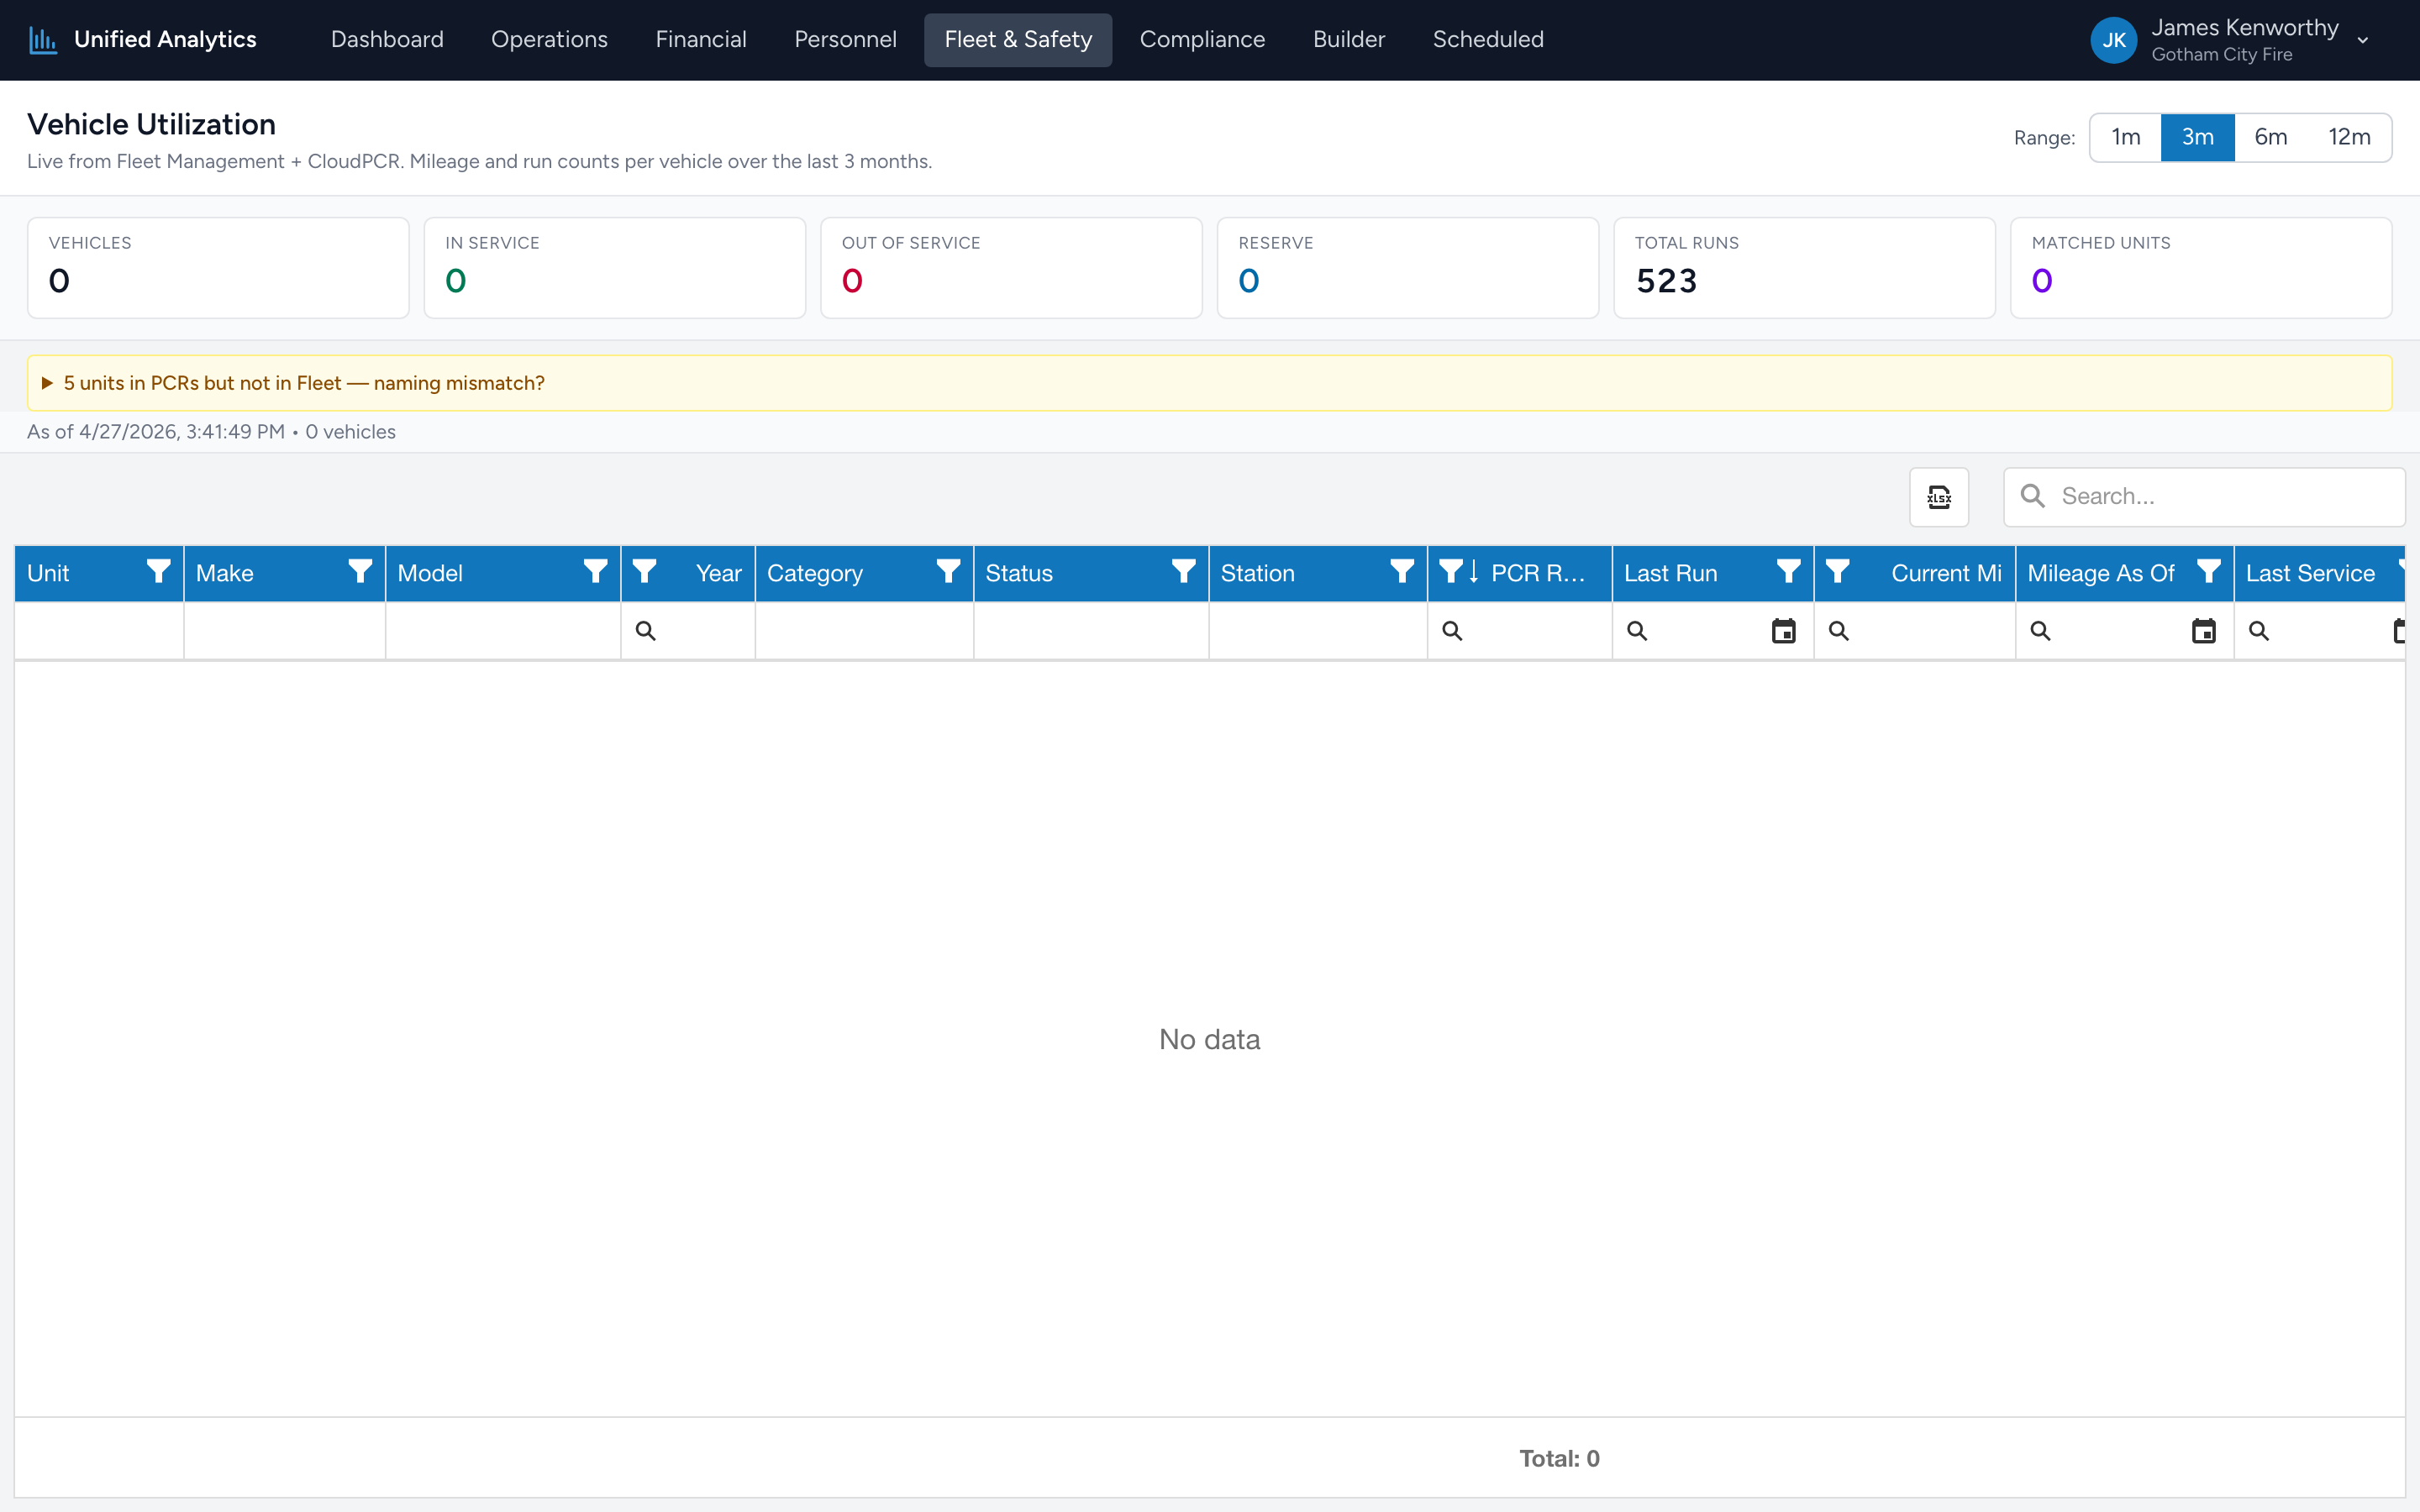Open filter for Make column

point(360,572)
